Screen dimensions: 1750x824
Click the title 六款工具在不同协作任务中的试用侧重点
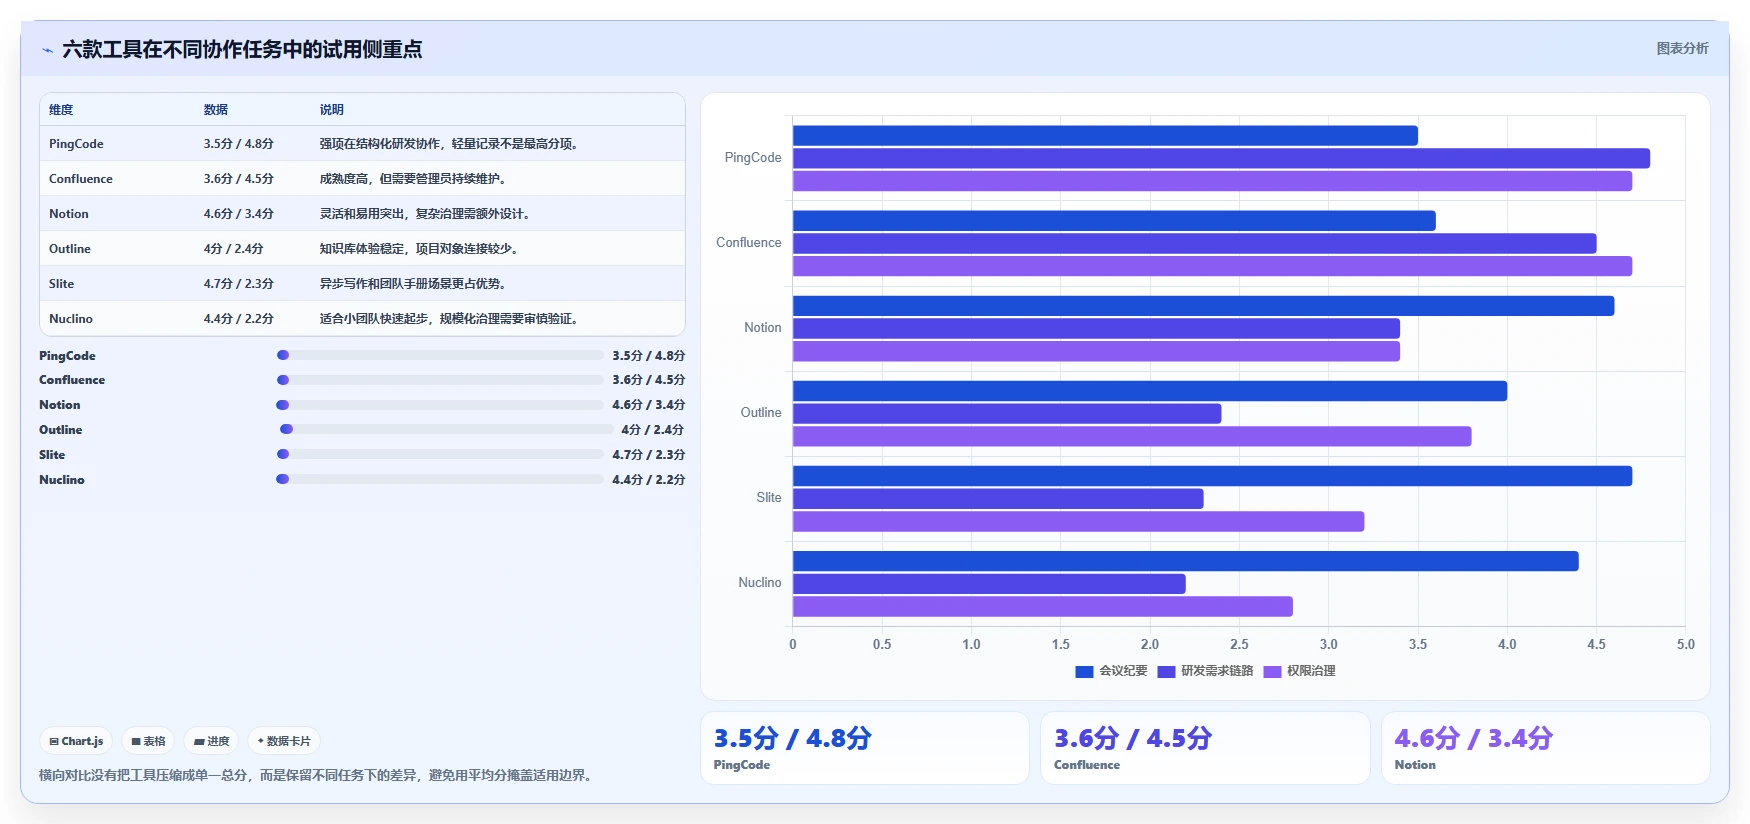pyautogui.click(x=242, y=49)
